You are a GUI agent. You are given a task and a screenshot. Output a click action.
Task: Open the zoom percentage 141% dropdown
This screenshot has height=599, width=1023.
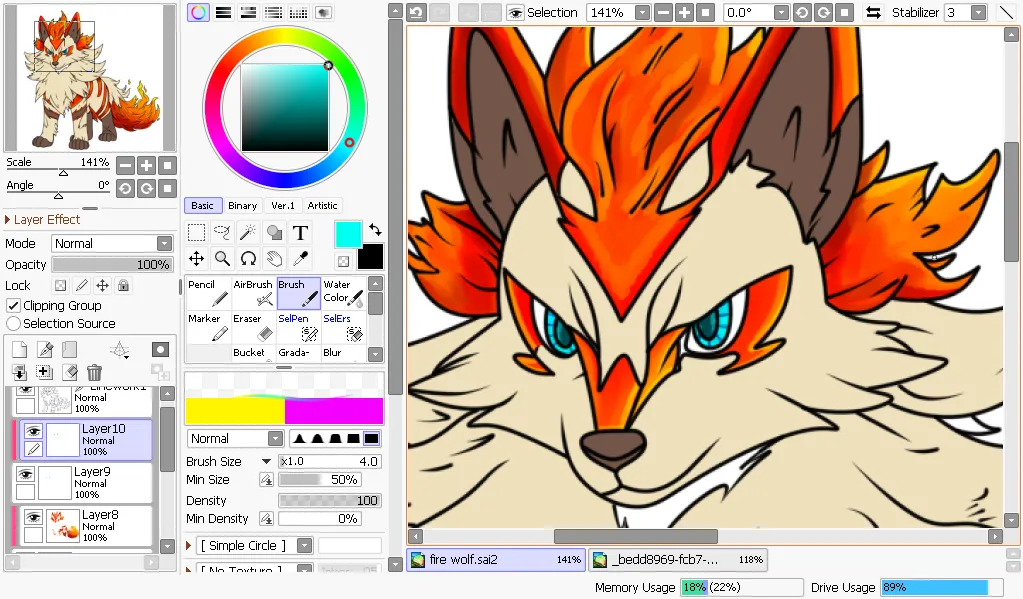[643, 12]
